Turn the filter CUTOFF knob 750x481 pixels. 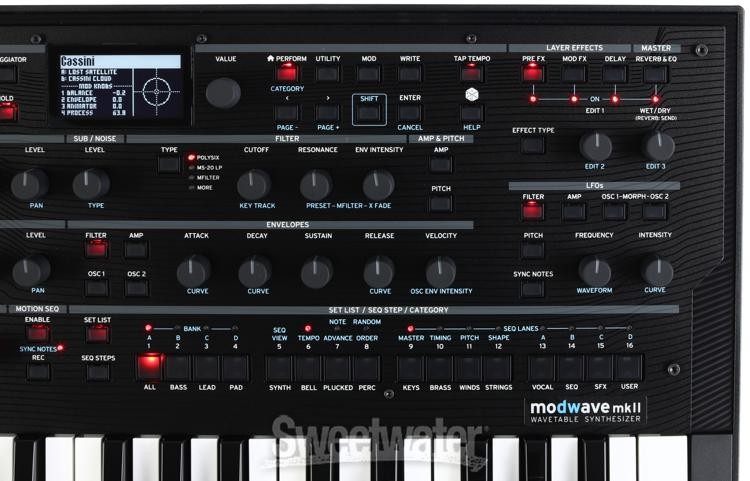pos(254,185)
